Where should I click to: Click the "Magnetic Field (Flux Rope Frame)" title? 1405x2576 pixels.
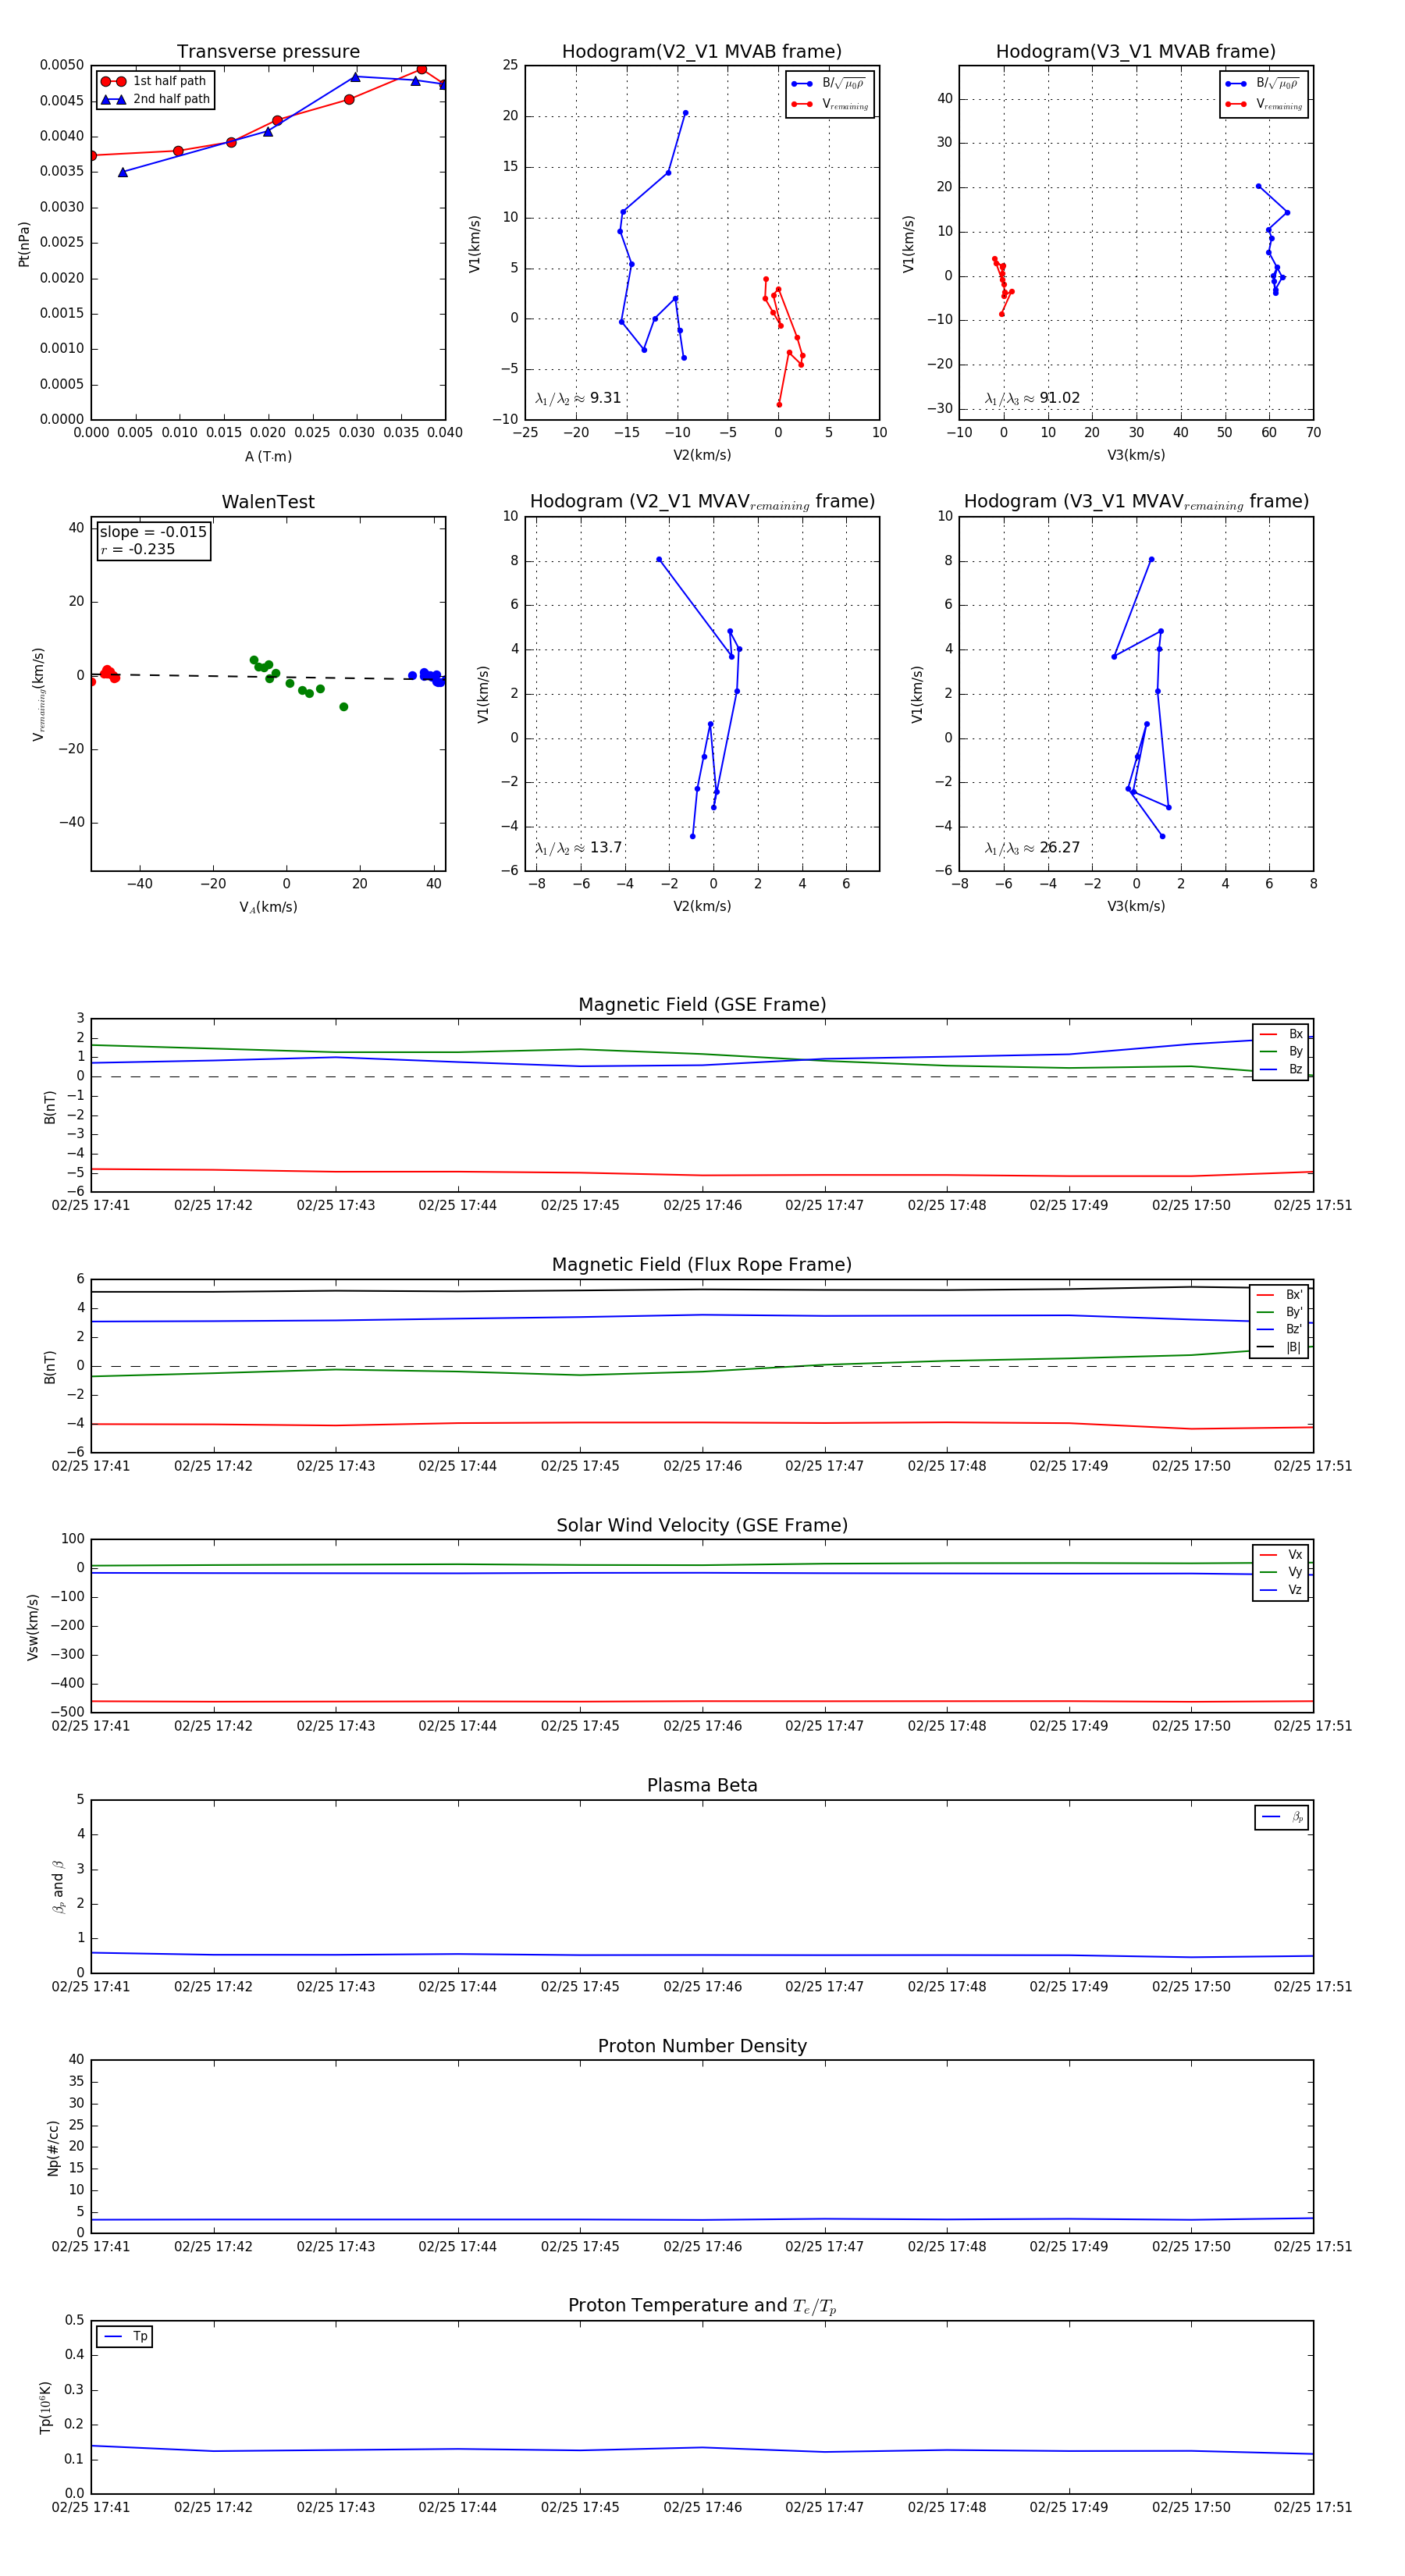(x=702, y=1265)
